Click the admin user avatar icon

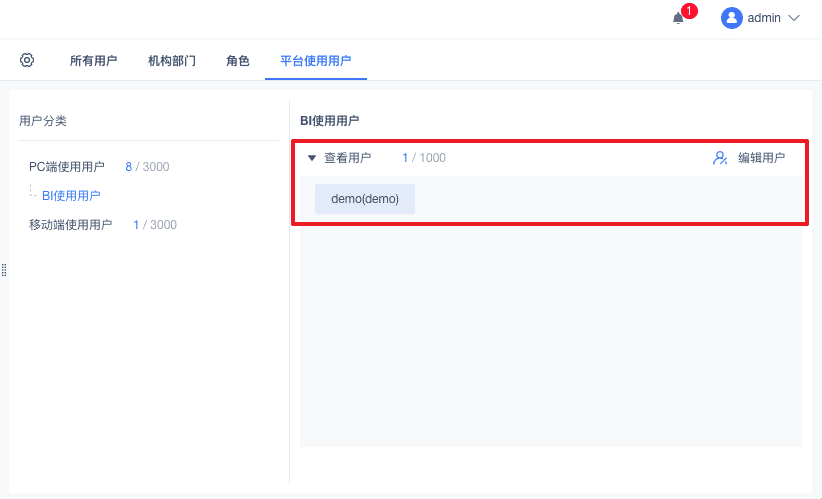[732, 18]
